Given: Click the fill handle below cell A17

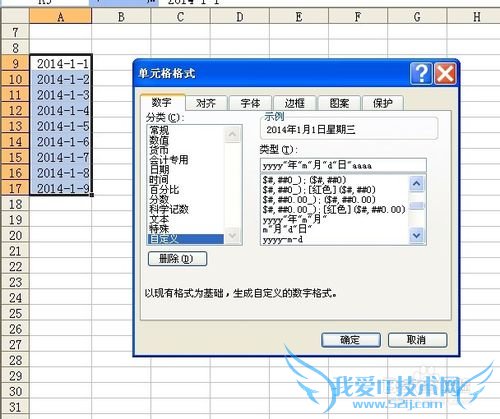Looking at the screenshot, I should (92, 195).
